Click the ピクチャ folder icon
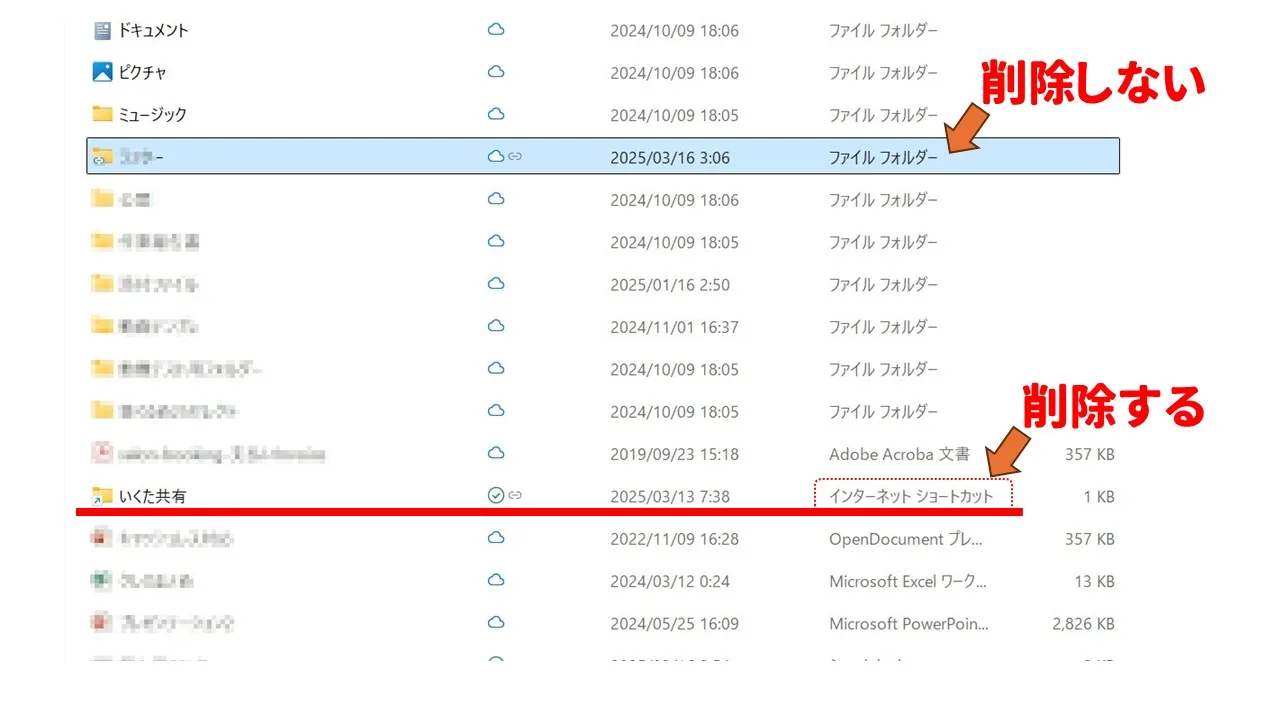The image size is (1280, 720). click(102, 73)
